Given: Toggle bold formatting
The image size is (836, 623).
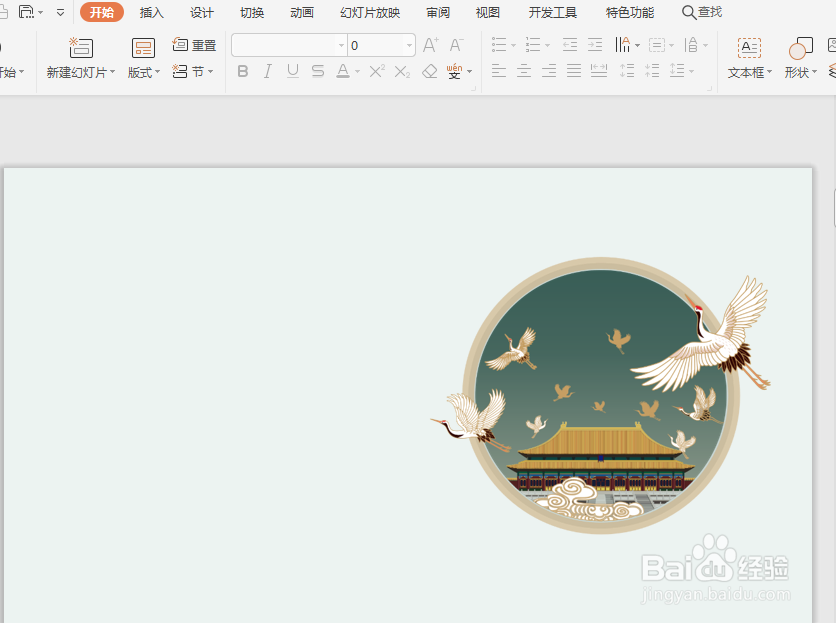Looking at the screenshot, I should [x=242, y=71].
